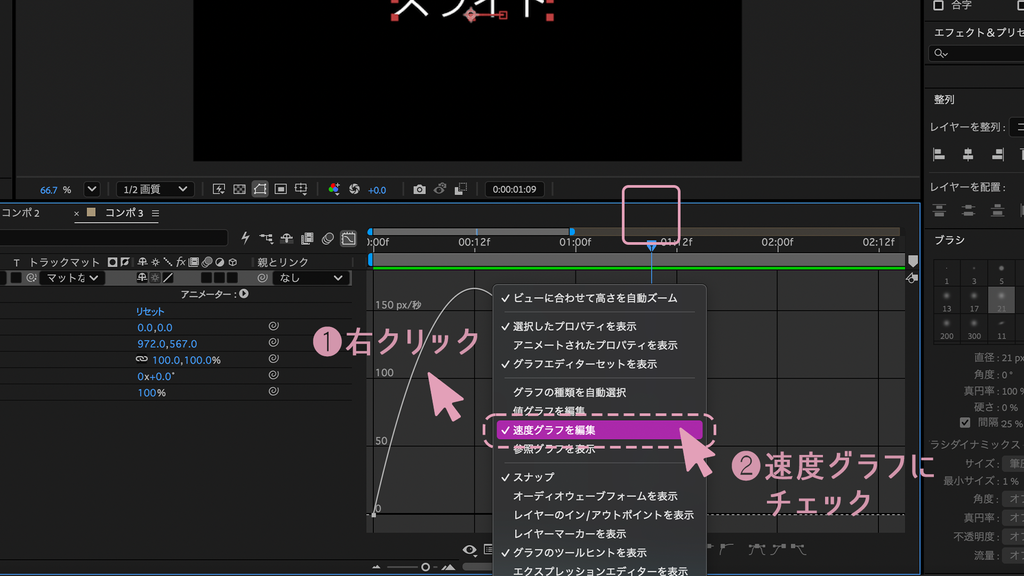Image resolution: width=1024 pixels, height=576 pixels.
Task: Open the なし parent link dropdown
Action: (x=311, y=278)
